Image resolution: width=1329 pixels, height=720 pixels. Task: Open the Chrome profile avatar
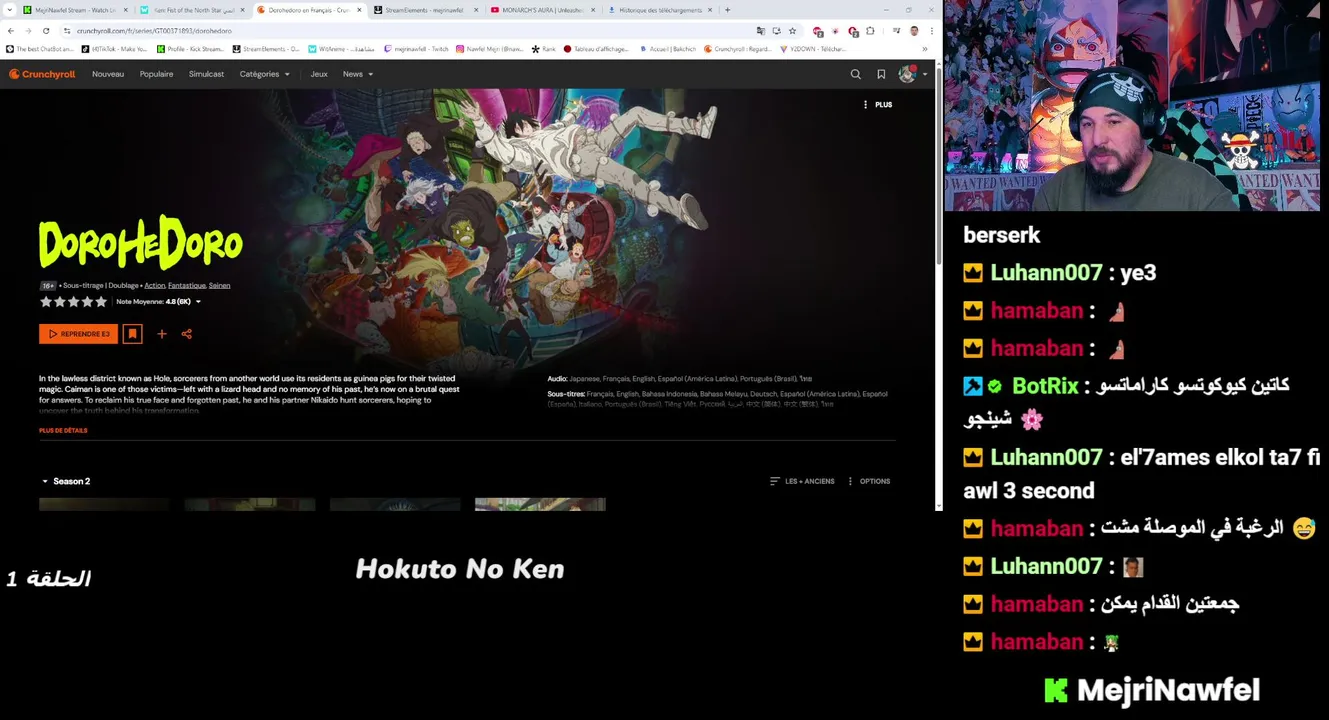(x=914, y=31)
